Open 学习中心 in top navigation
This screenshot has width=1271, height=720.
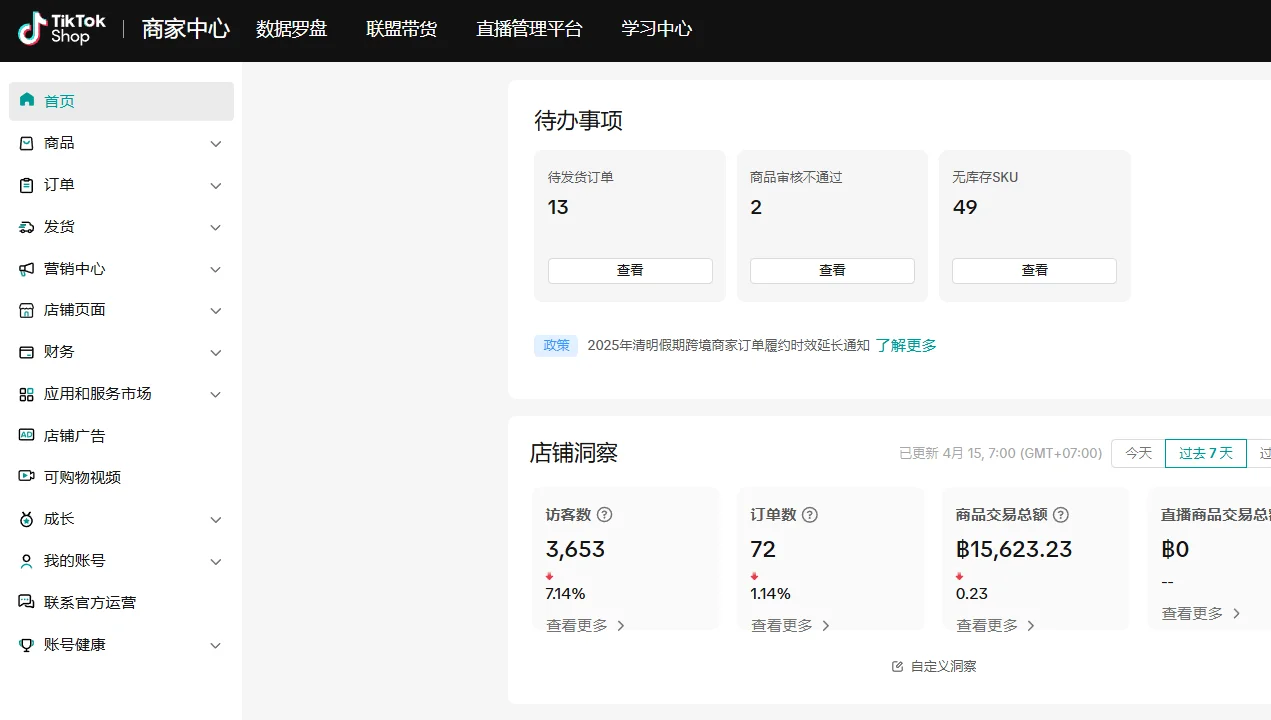pos(656,29)
